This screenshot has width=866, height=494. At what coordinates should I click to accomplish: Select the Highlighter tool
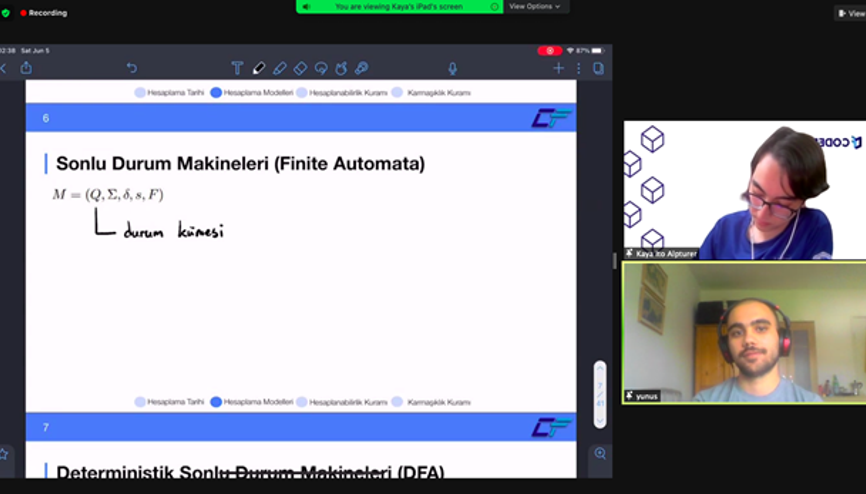(x=279, y=68)
